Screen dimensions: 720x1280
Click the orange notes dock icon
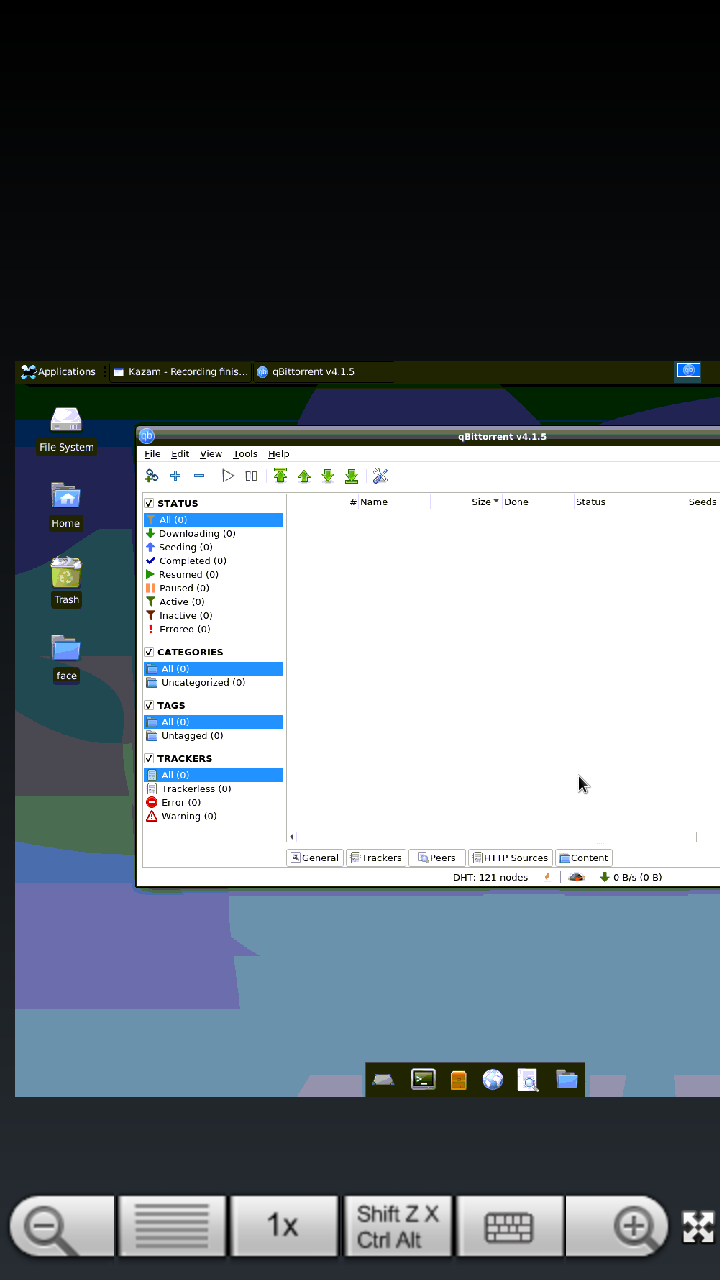[459, 1079]
